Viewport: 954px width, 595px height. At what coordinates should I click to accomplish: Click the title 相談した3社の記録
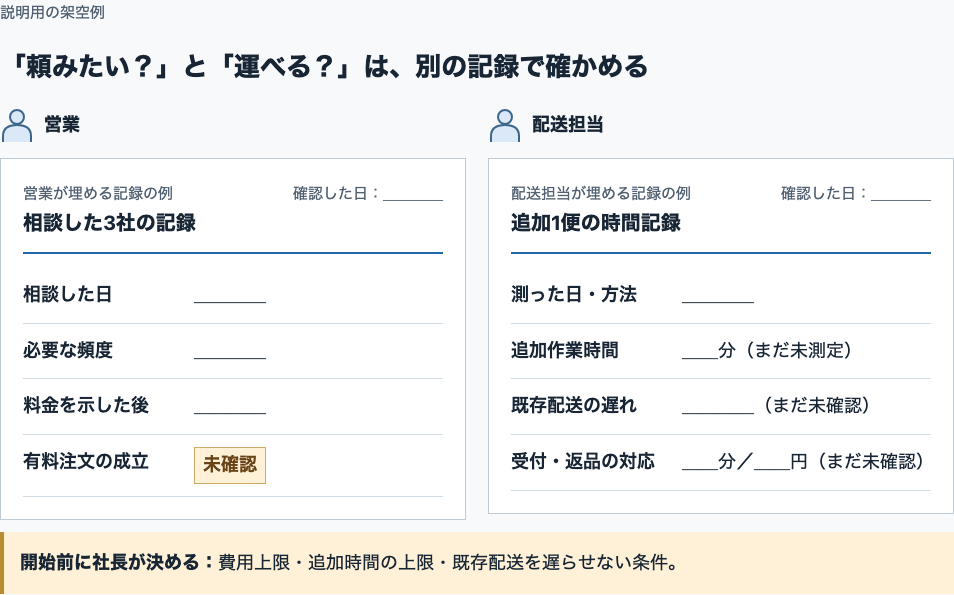(110, 223)
